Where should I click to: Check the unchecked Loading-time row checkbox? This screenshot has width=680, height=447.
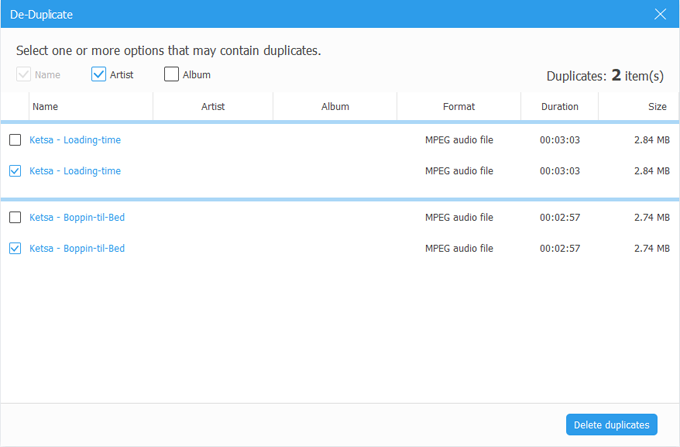point(15,140)
